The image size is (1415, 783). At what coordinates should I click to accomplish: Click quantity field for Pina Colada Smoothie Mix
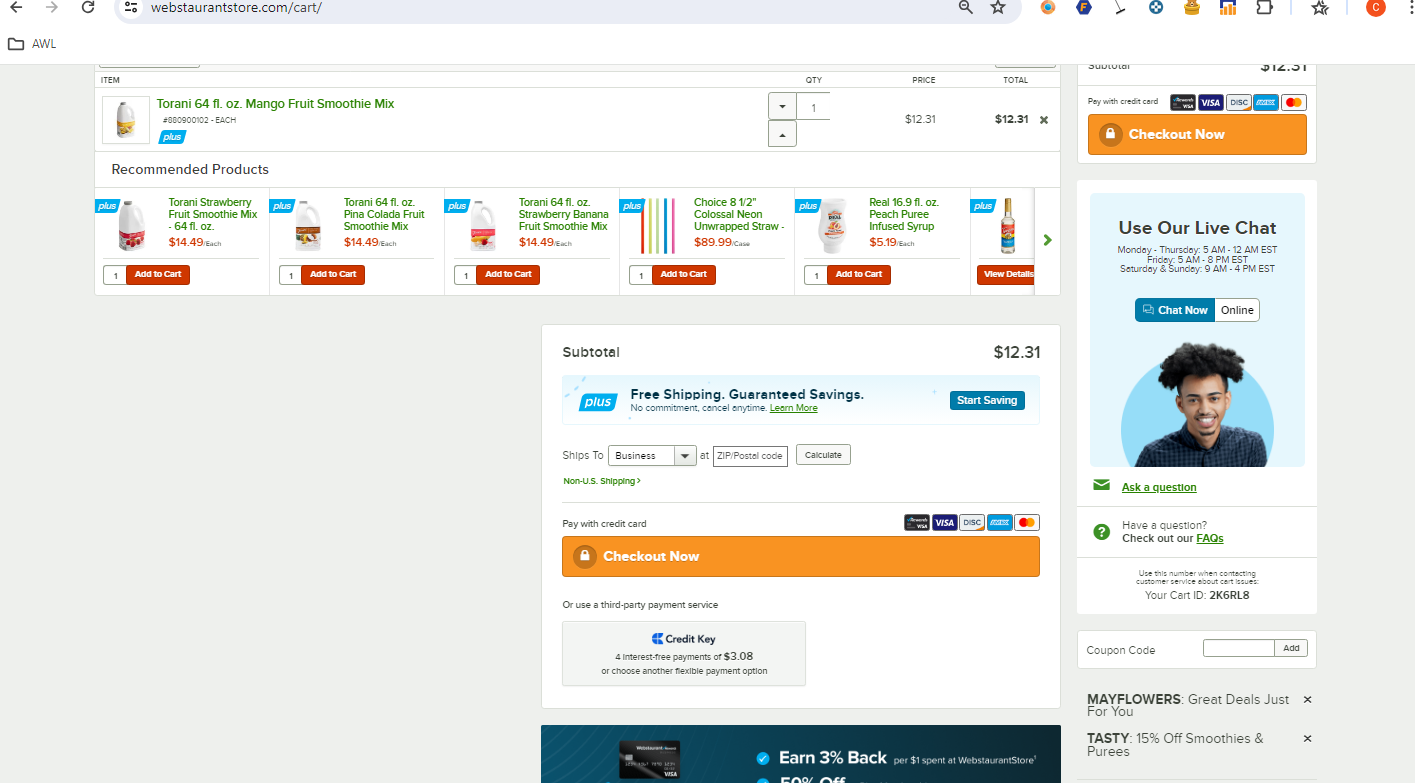(x=290, y=275)
